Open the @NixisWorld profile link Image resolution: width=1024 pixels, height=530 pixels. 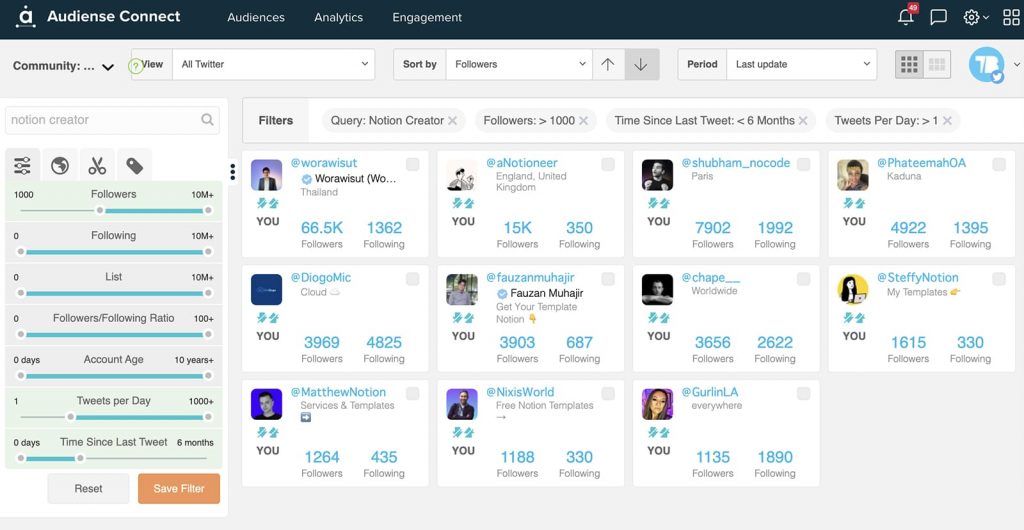(x=520, y=392)
